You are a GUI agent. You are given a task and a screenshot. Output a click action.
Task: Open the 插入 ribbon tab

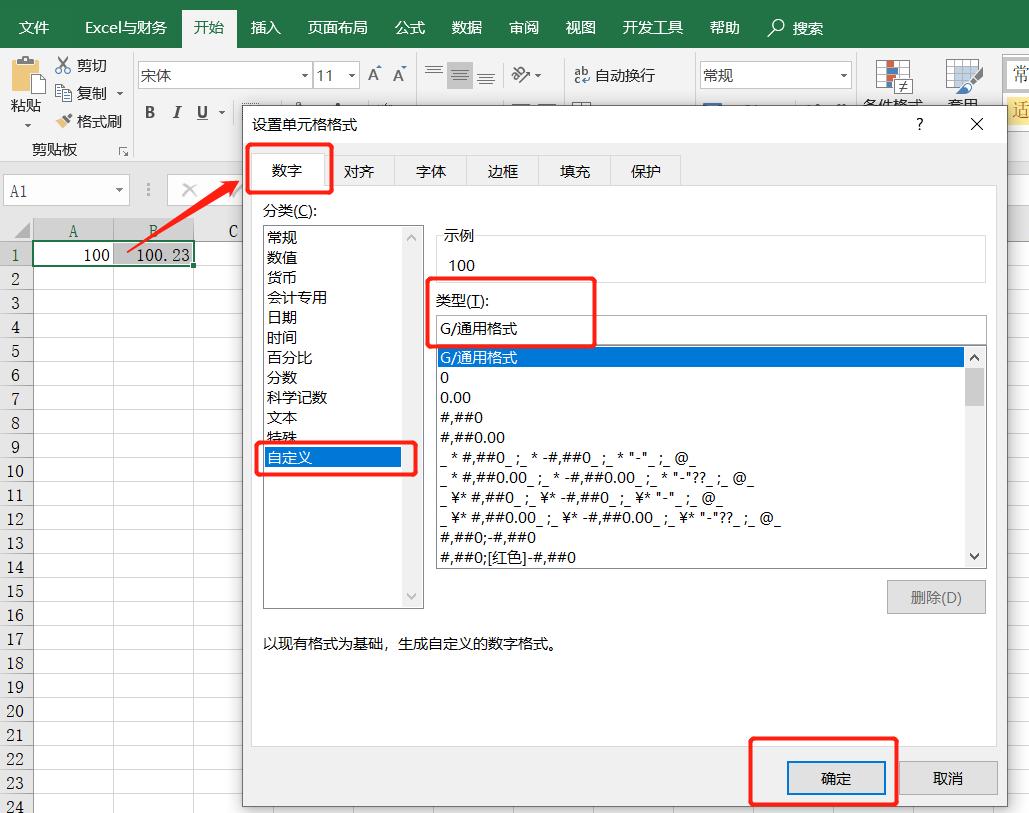point(264,27)
